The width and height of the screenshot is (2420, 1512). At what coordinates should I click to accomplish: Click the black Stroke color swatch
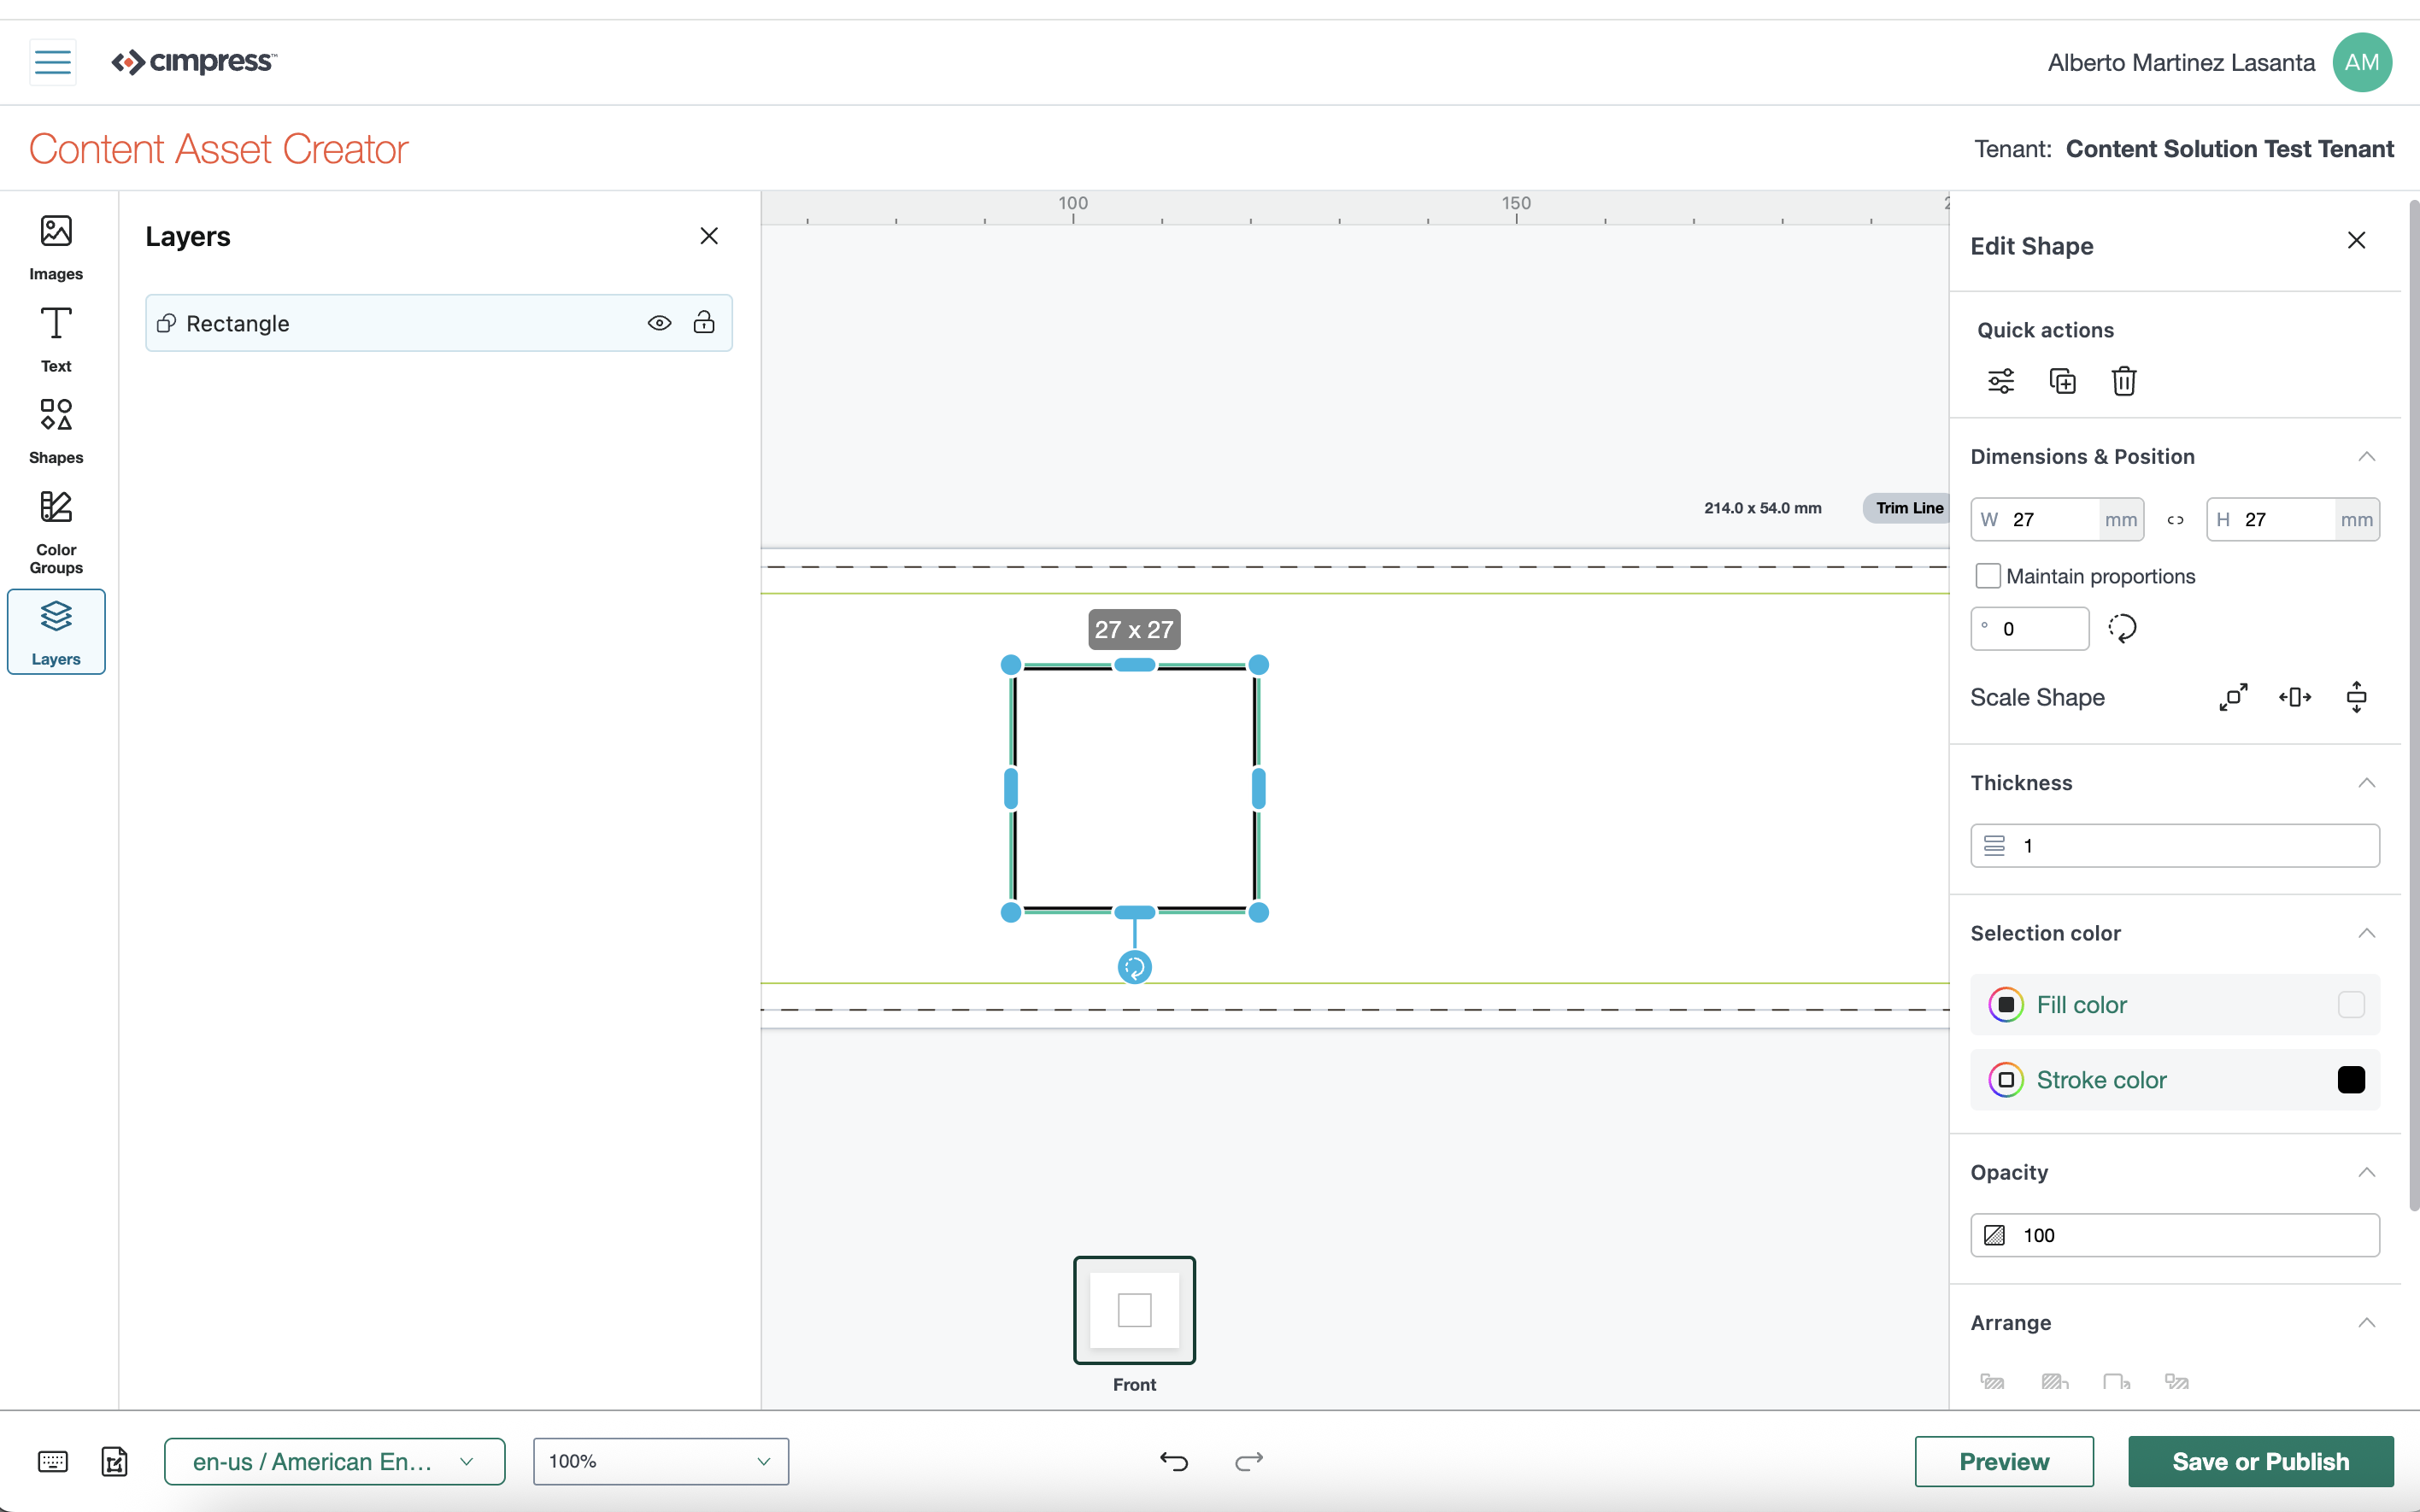tap(2351, 1080)
